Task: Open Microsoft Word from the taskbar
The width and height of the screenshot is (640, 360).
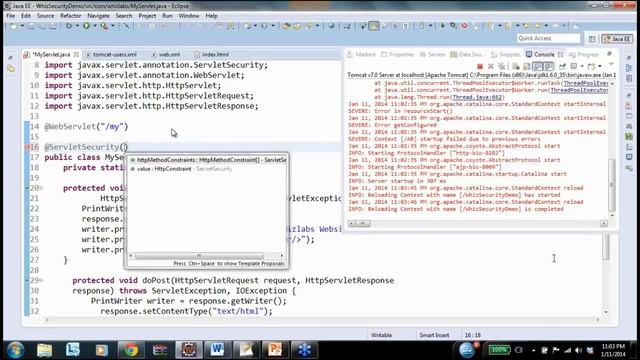Action: point(218,350)
